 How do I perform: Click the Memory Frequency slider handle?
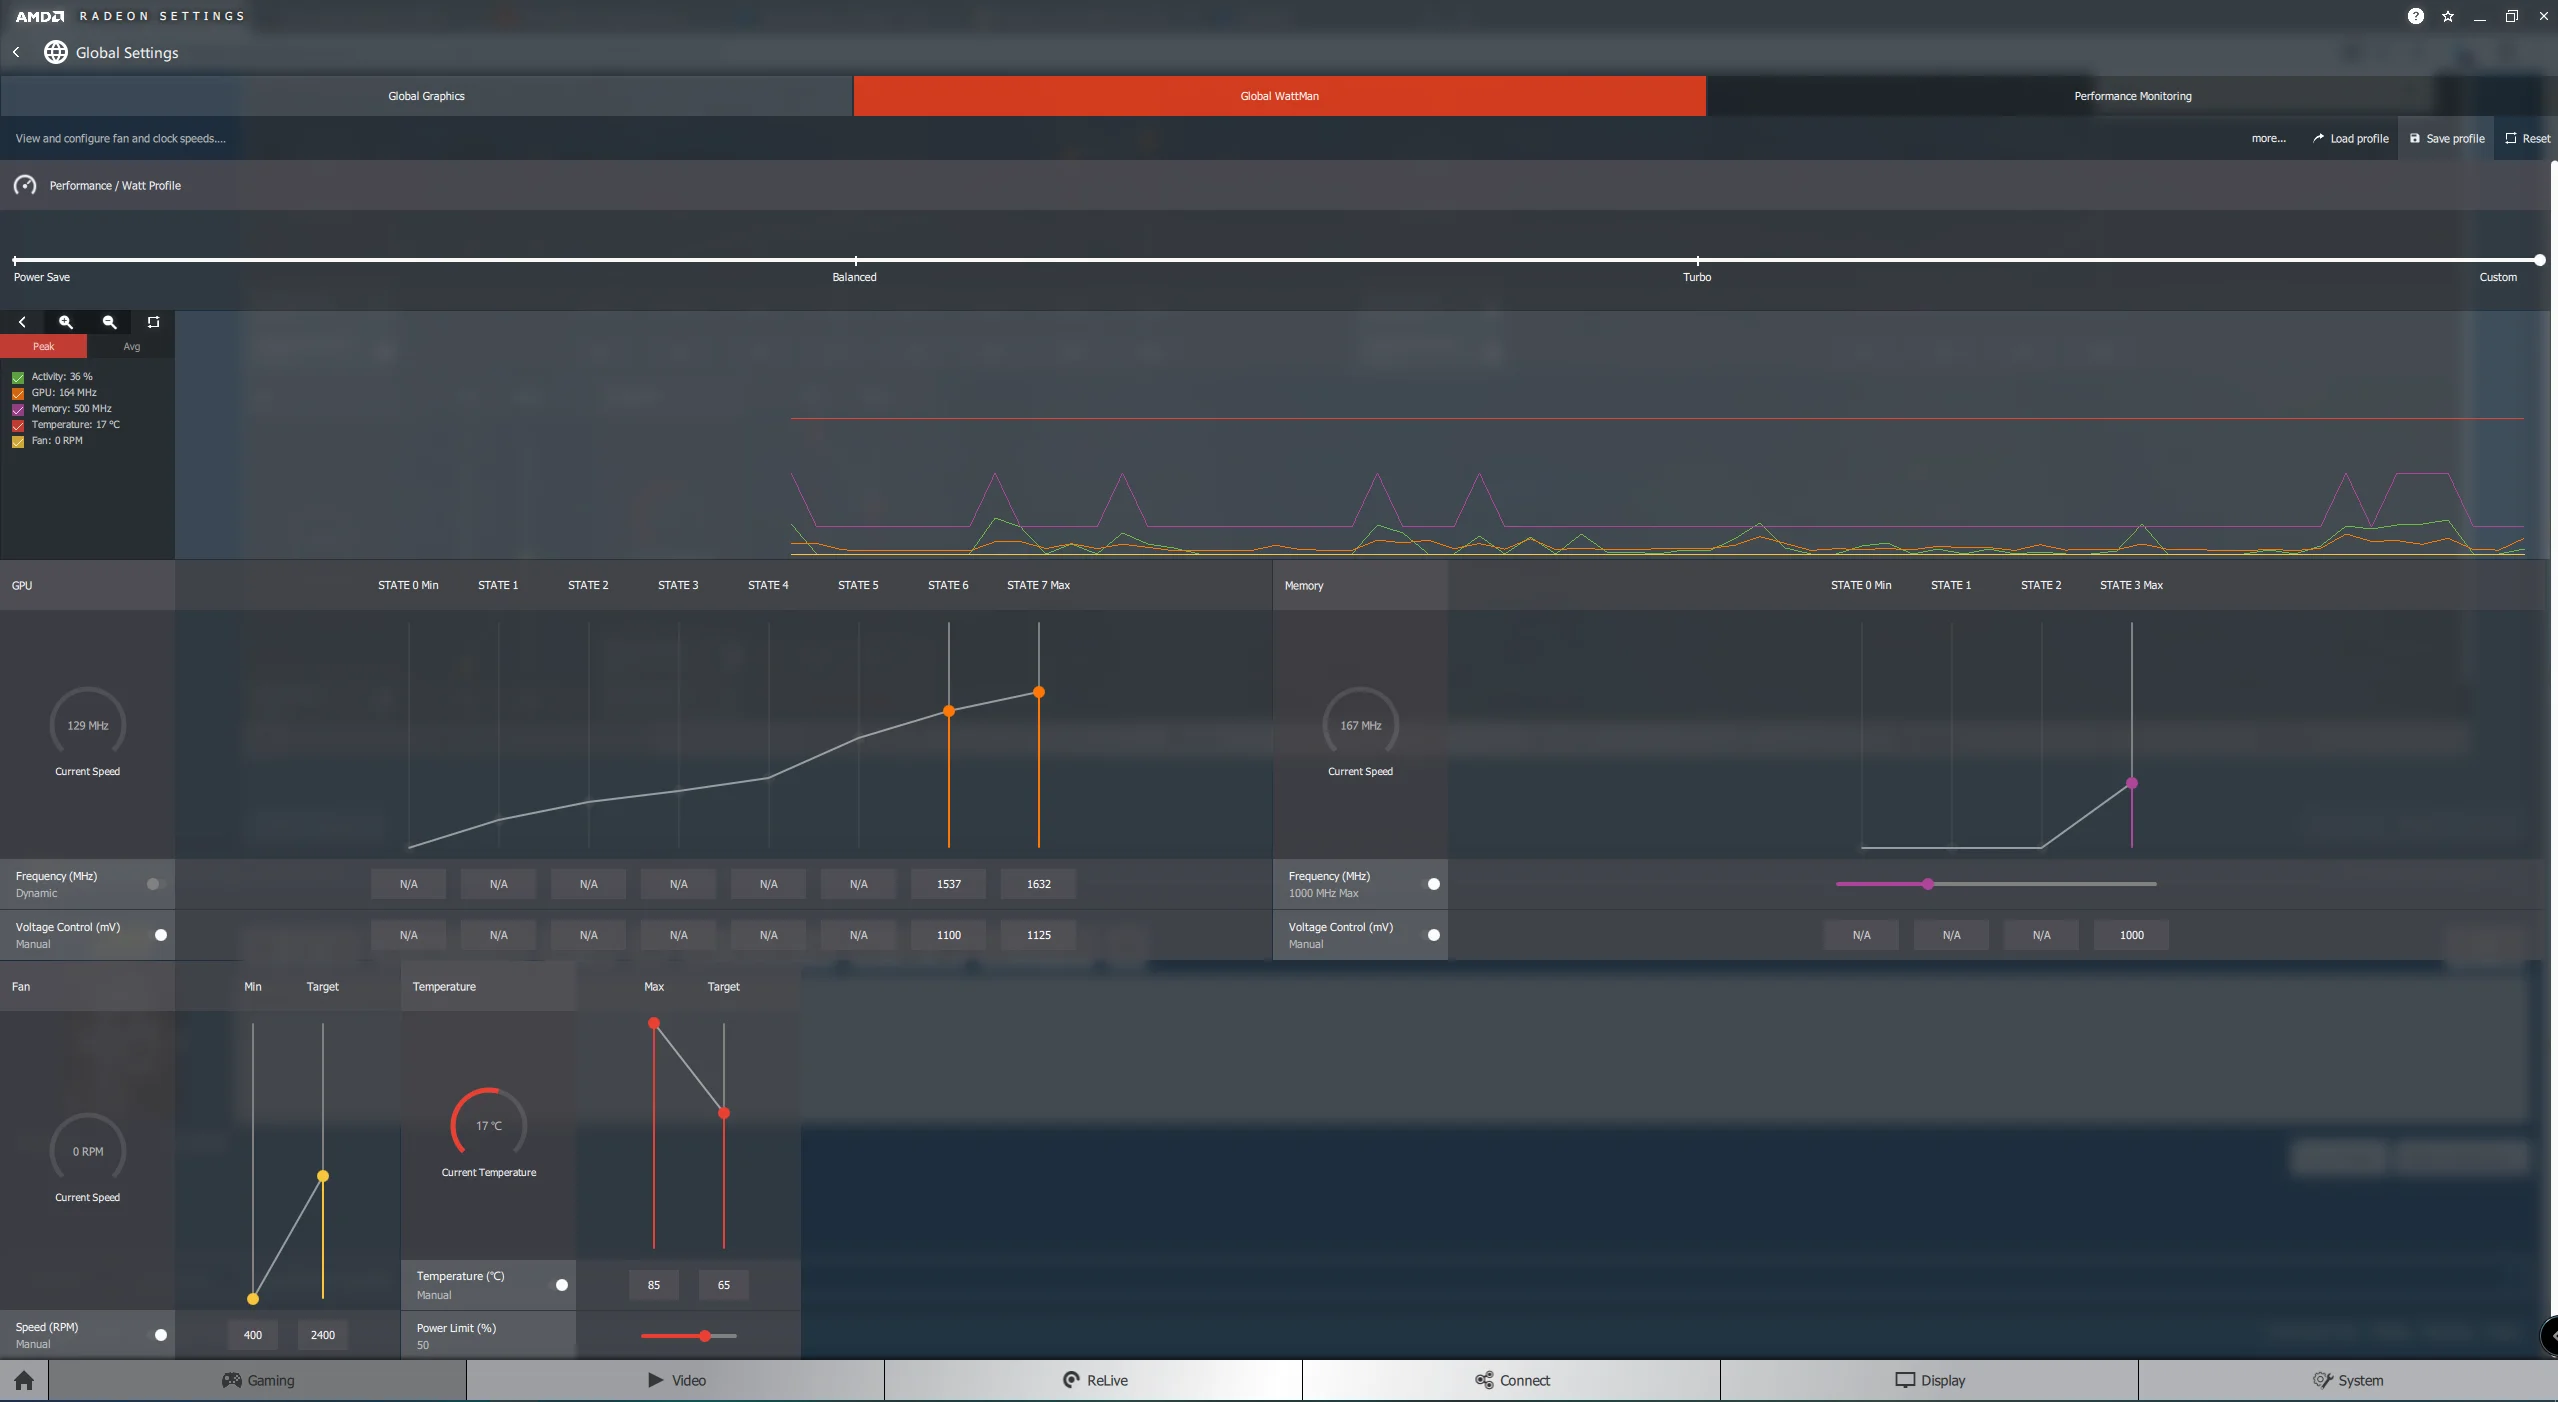tap(1927, 884)
